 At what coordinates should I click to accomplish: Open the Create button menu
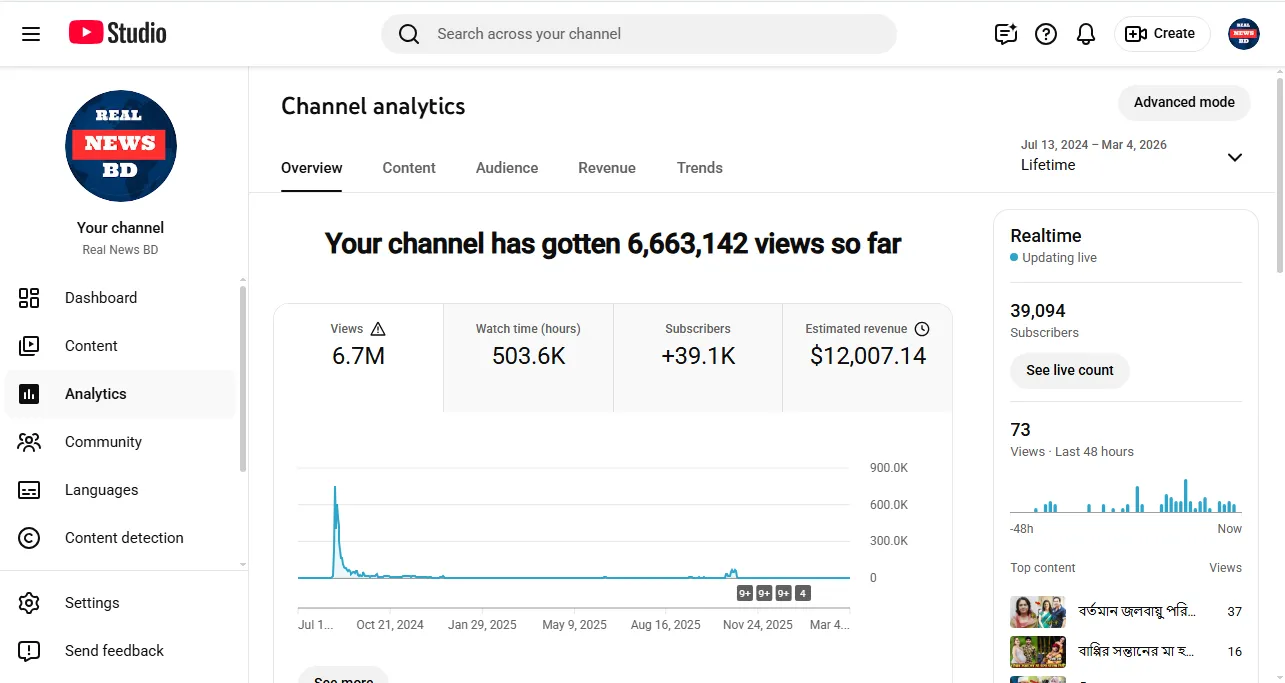[1162, 34]
